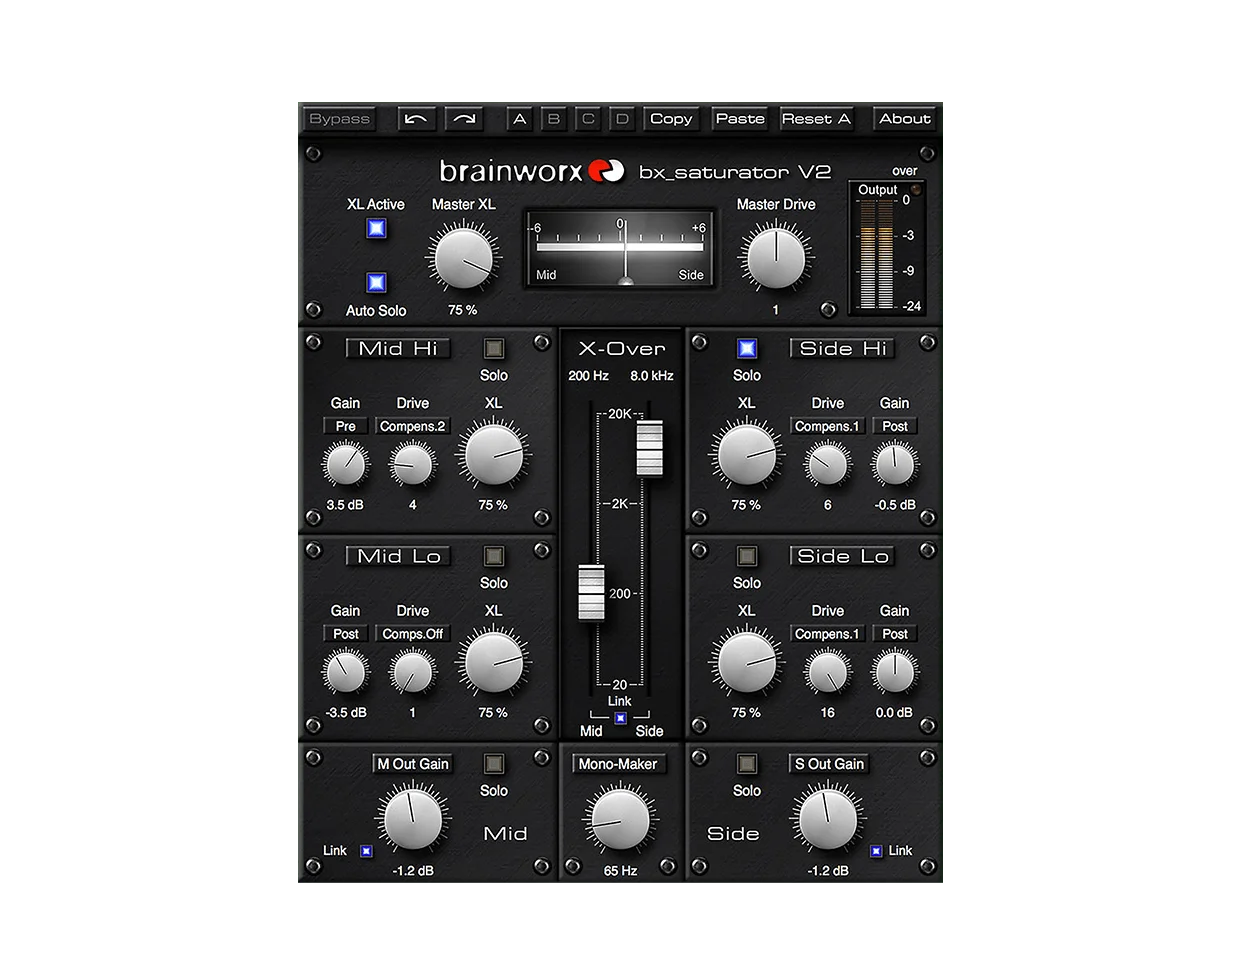
Task: Toggle the X-Over Link checkbox
Action: pos(620,718)
